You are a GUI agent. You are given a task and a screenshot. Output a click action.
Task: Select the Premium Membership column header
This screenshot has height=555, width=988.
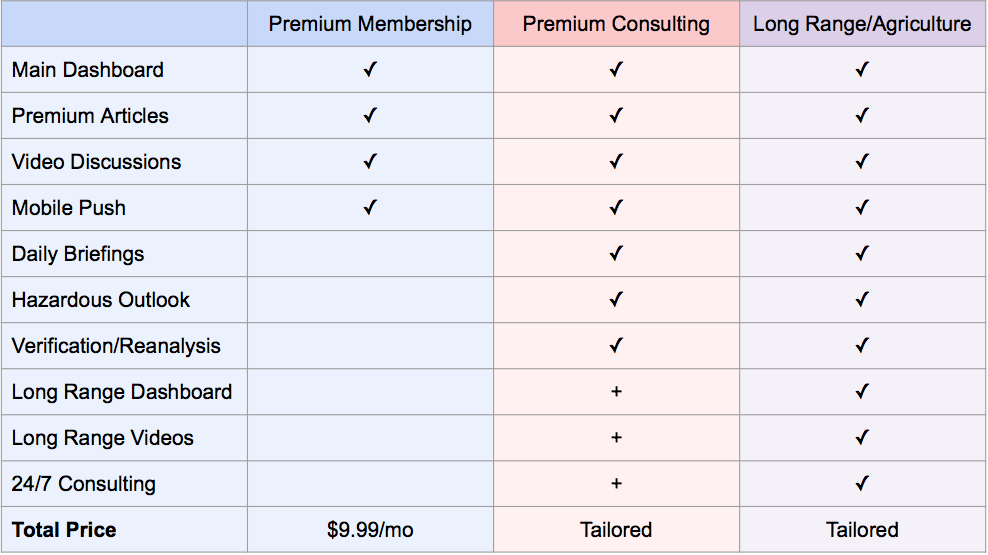point(370,24)
